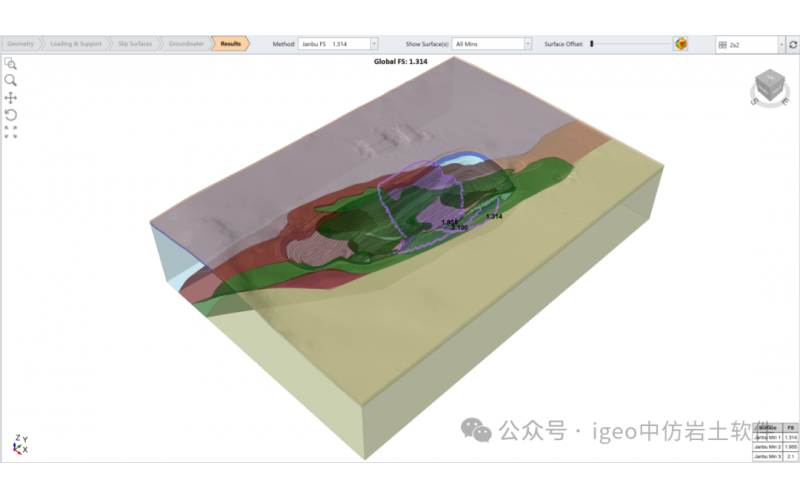The height and width of the screenshot is (500, 800).
Task: Switch to the Groundwater tab
Action: [188, 44]
